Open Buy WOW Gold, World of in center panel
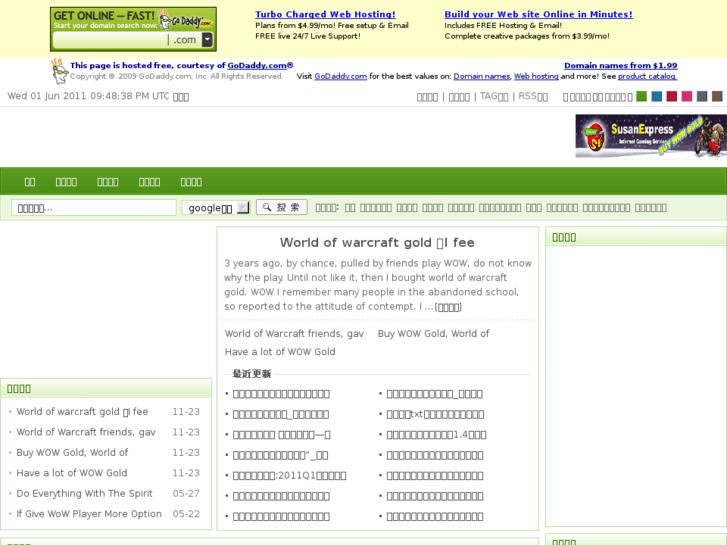 (433, 333)
